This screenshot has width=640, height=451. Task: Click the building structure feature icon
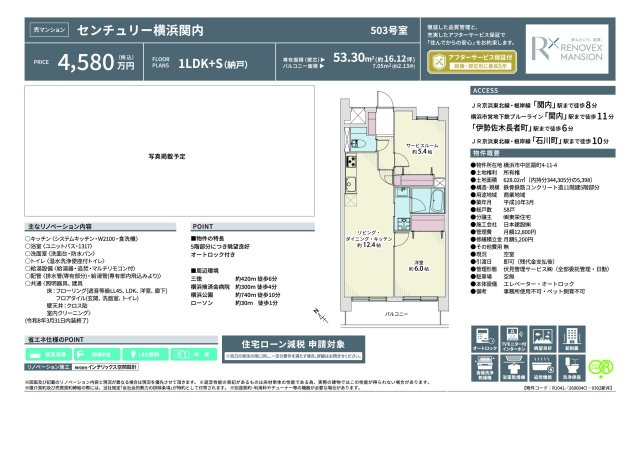(x=571, y=339)
